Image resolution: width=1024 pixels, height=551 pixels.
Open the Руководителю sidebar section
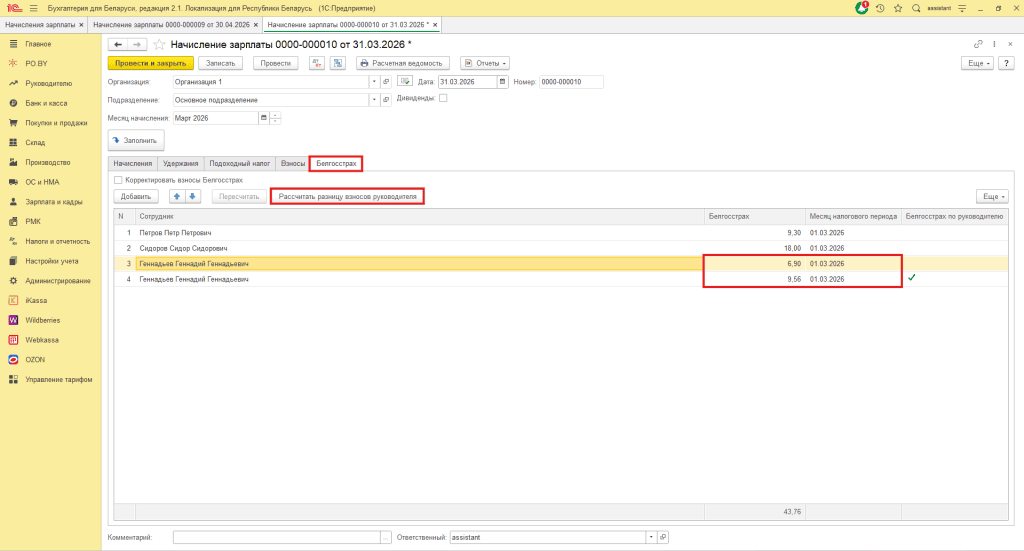point(48,84)
